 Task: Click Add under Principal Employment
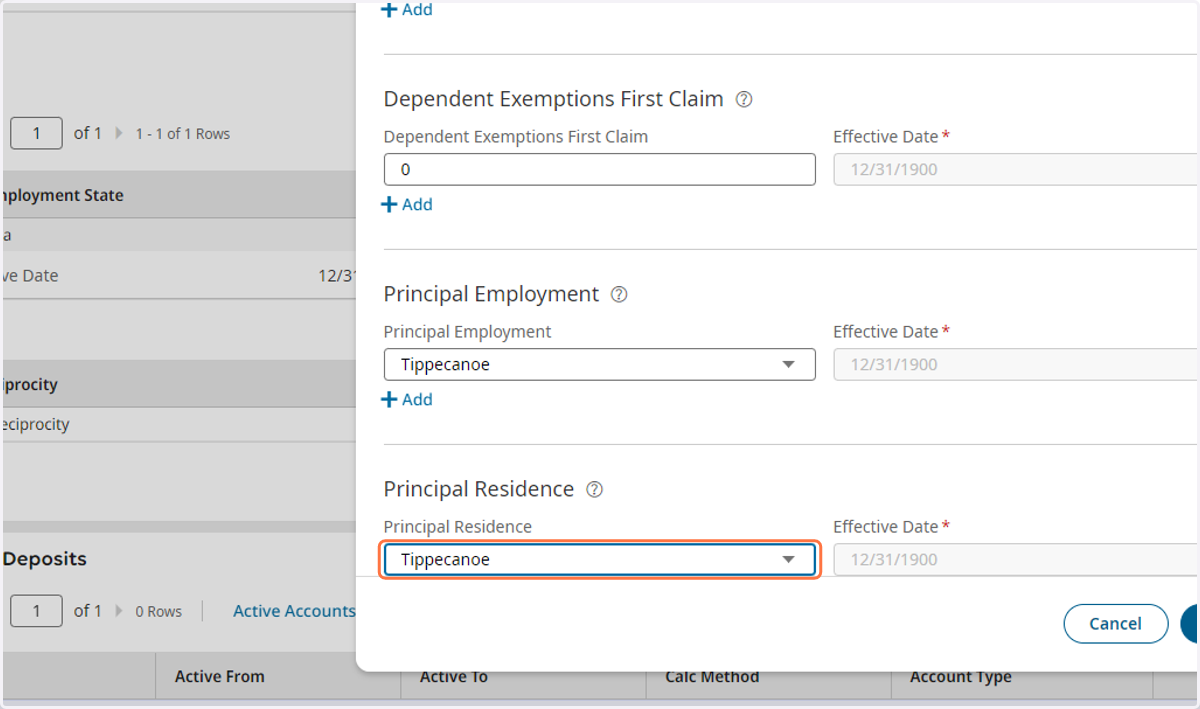pos(408,399)
